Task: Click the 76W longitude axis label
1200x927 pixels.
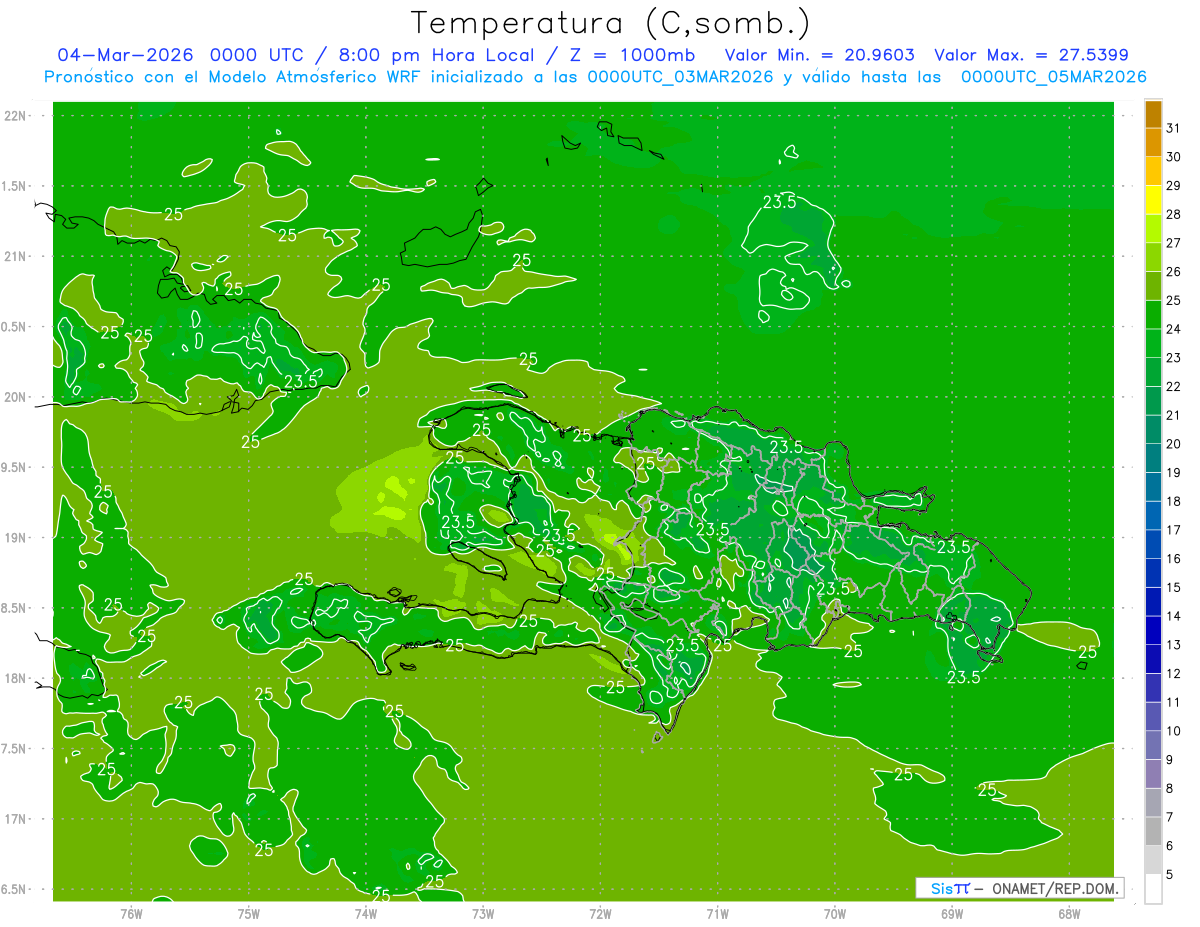Action: tap(131, 913)
